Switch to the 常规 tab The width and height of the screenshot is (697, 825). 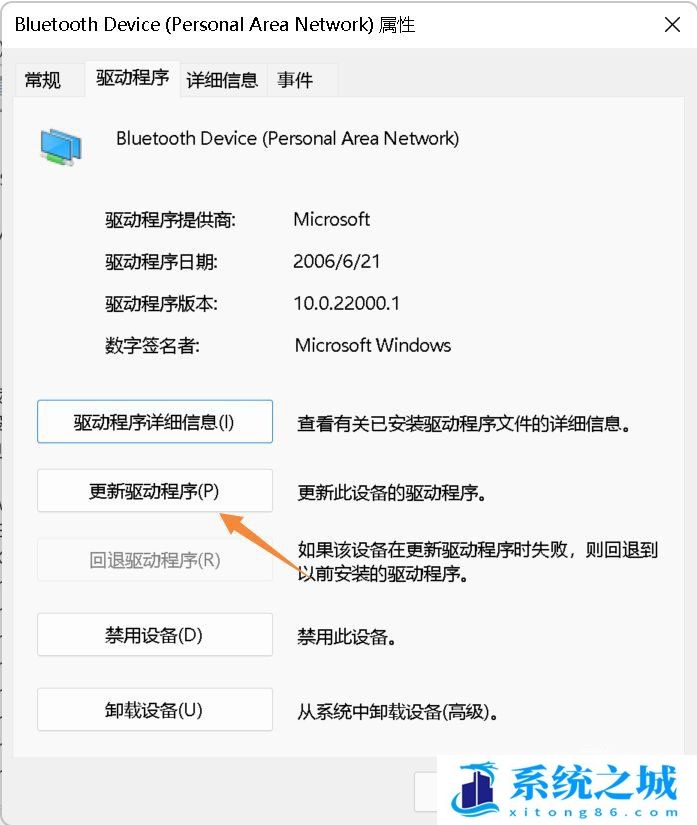[43, 80]
